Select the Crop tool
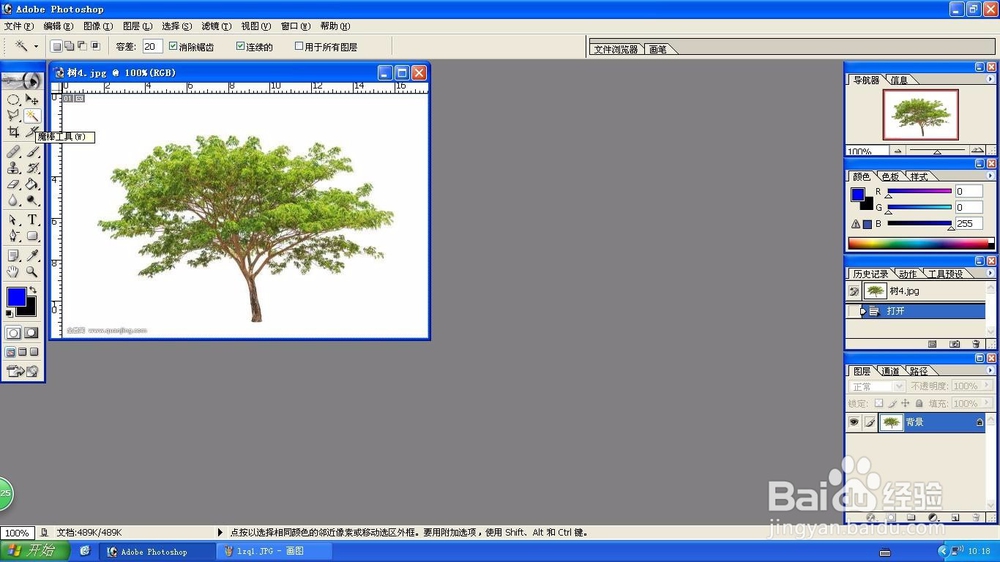Screen dimensions: 1000x562 (x=13, y=131)
